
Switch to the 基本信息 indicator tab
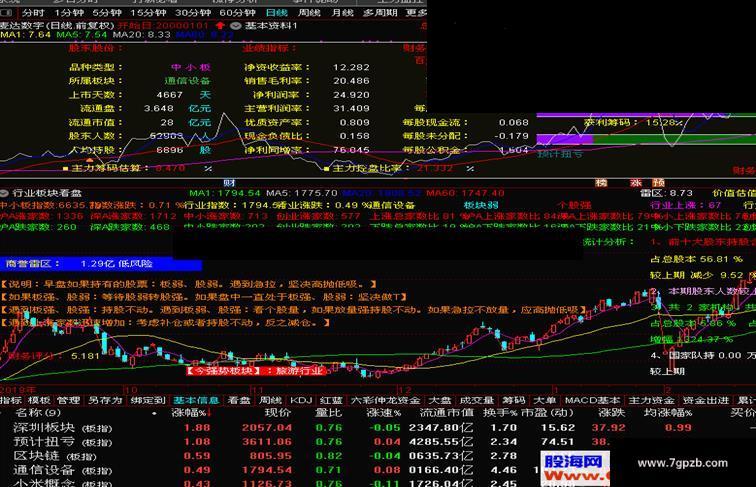point(196,400)
